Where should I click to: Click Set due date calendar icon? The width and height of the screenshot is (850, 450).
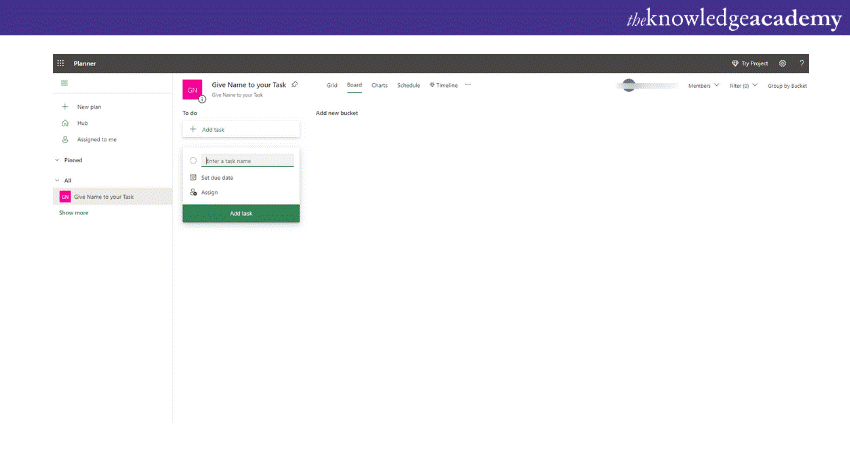pyautogui.click(x=193, y=177)
